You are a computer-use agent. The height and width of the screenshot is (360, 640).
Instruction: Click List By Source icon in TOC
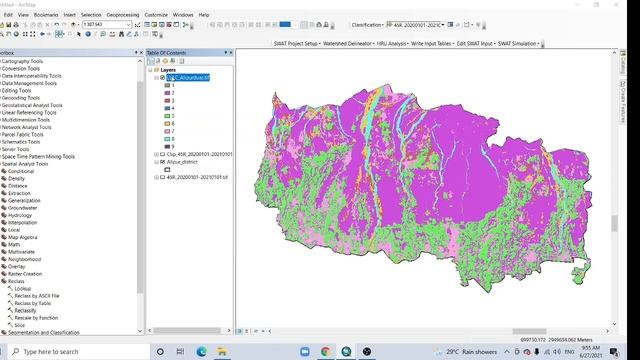point(158,61)
